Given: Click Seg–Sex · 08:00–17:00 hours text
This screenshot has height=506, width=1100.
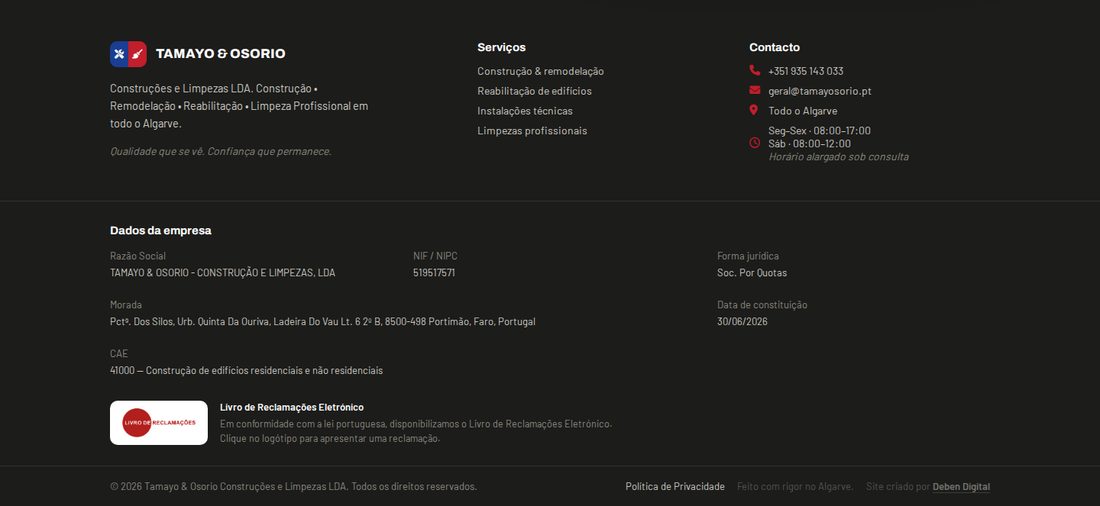Looking at the screenshot, I should pyautogui.click(x=819, y=131).
